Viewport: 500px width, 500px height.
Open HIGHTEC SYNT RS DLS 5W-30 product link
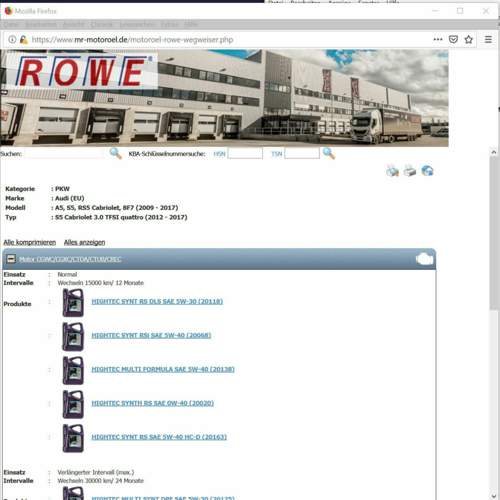point(157,301)
